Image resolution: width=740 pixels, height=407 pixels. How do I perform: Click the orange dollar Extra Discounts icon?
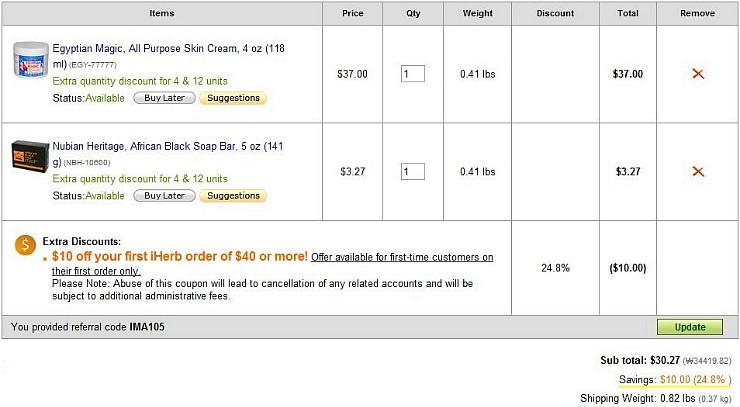27,245
